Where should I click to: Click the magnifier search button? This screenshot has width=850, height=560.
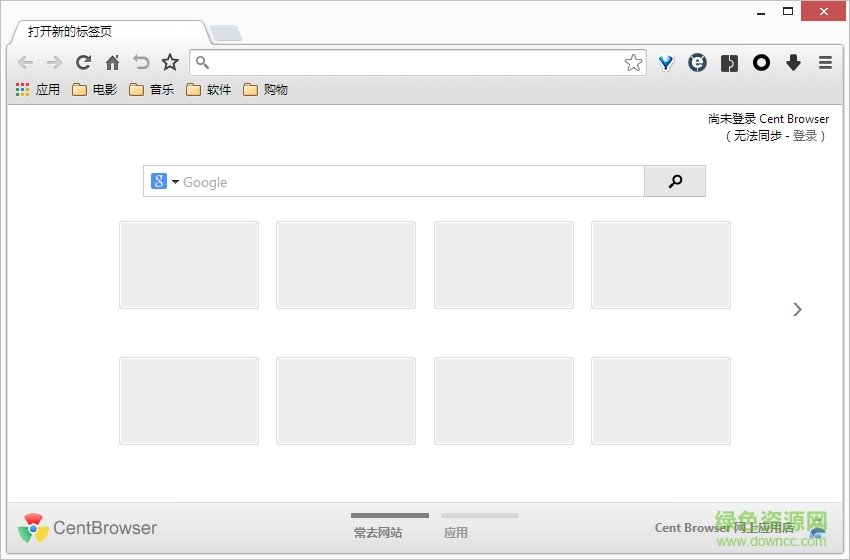click(x=675, y=182)
